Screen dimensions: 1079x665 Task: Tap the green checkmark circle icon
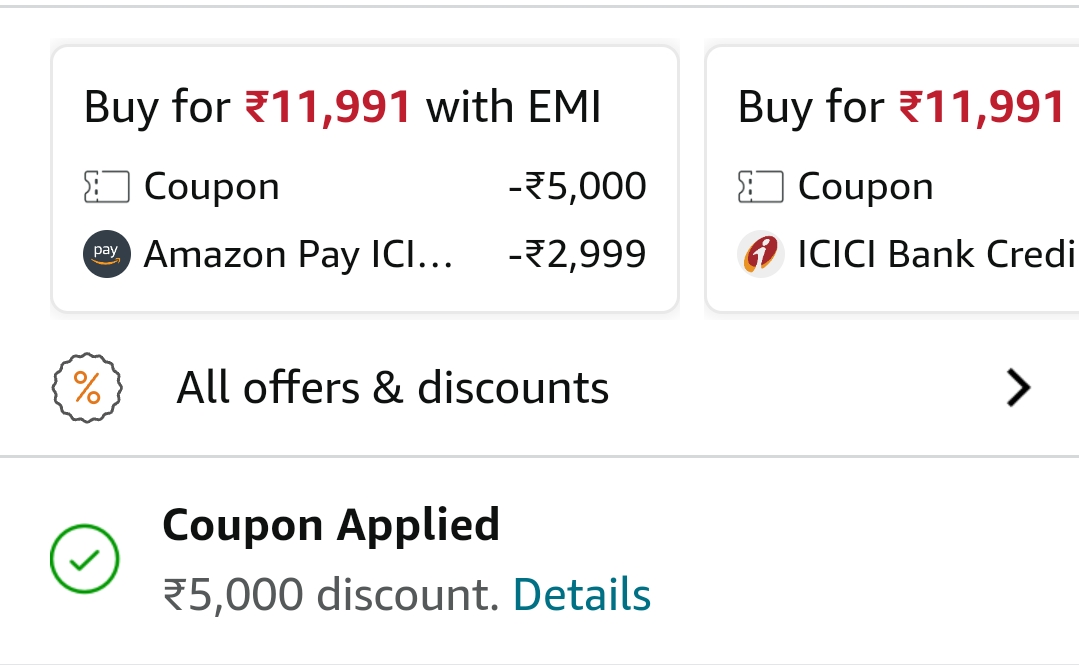[x=85, y=559]
